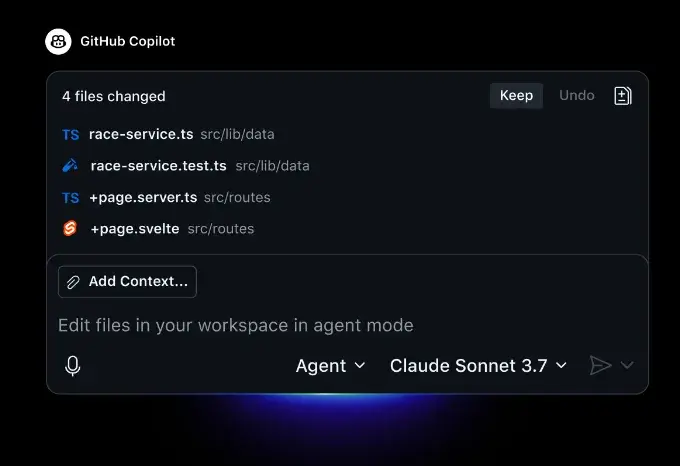The image size is (680, 466).
Task: Open the Agent mode dropdown
Action: [x=330, y=366]
